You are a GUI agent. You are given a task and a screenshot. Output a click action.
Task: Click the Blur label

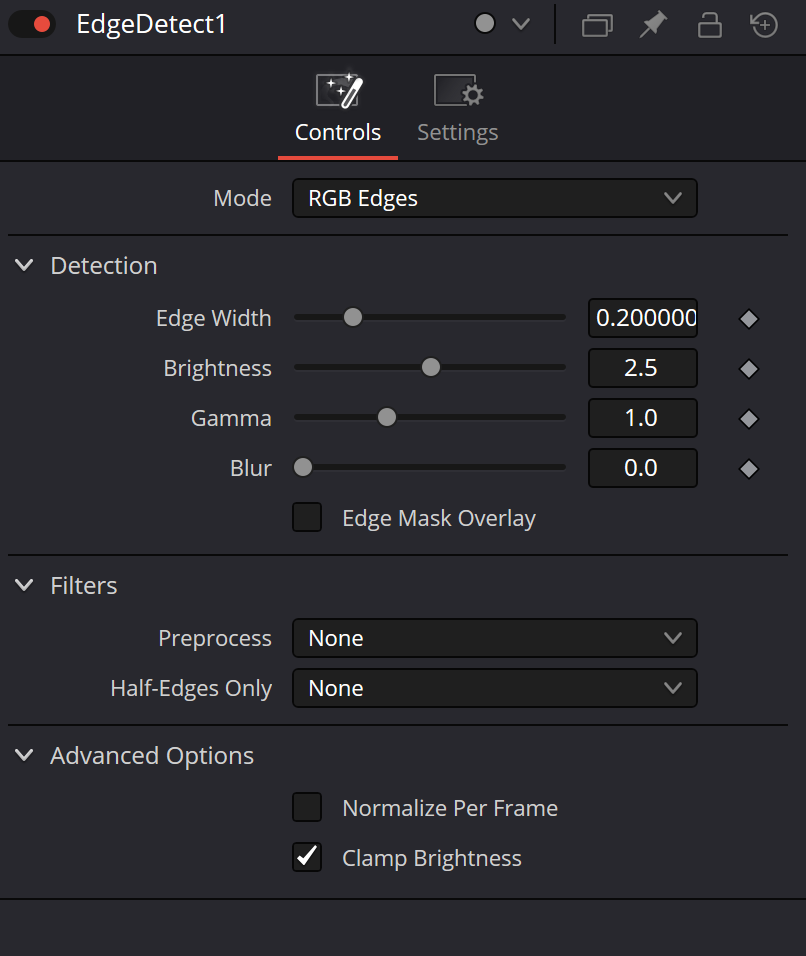(251, 468)
